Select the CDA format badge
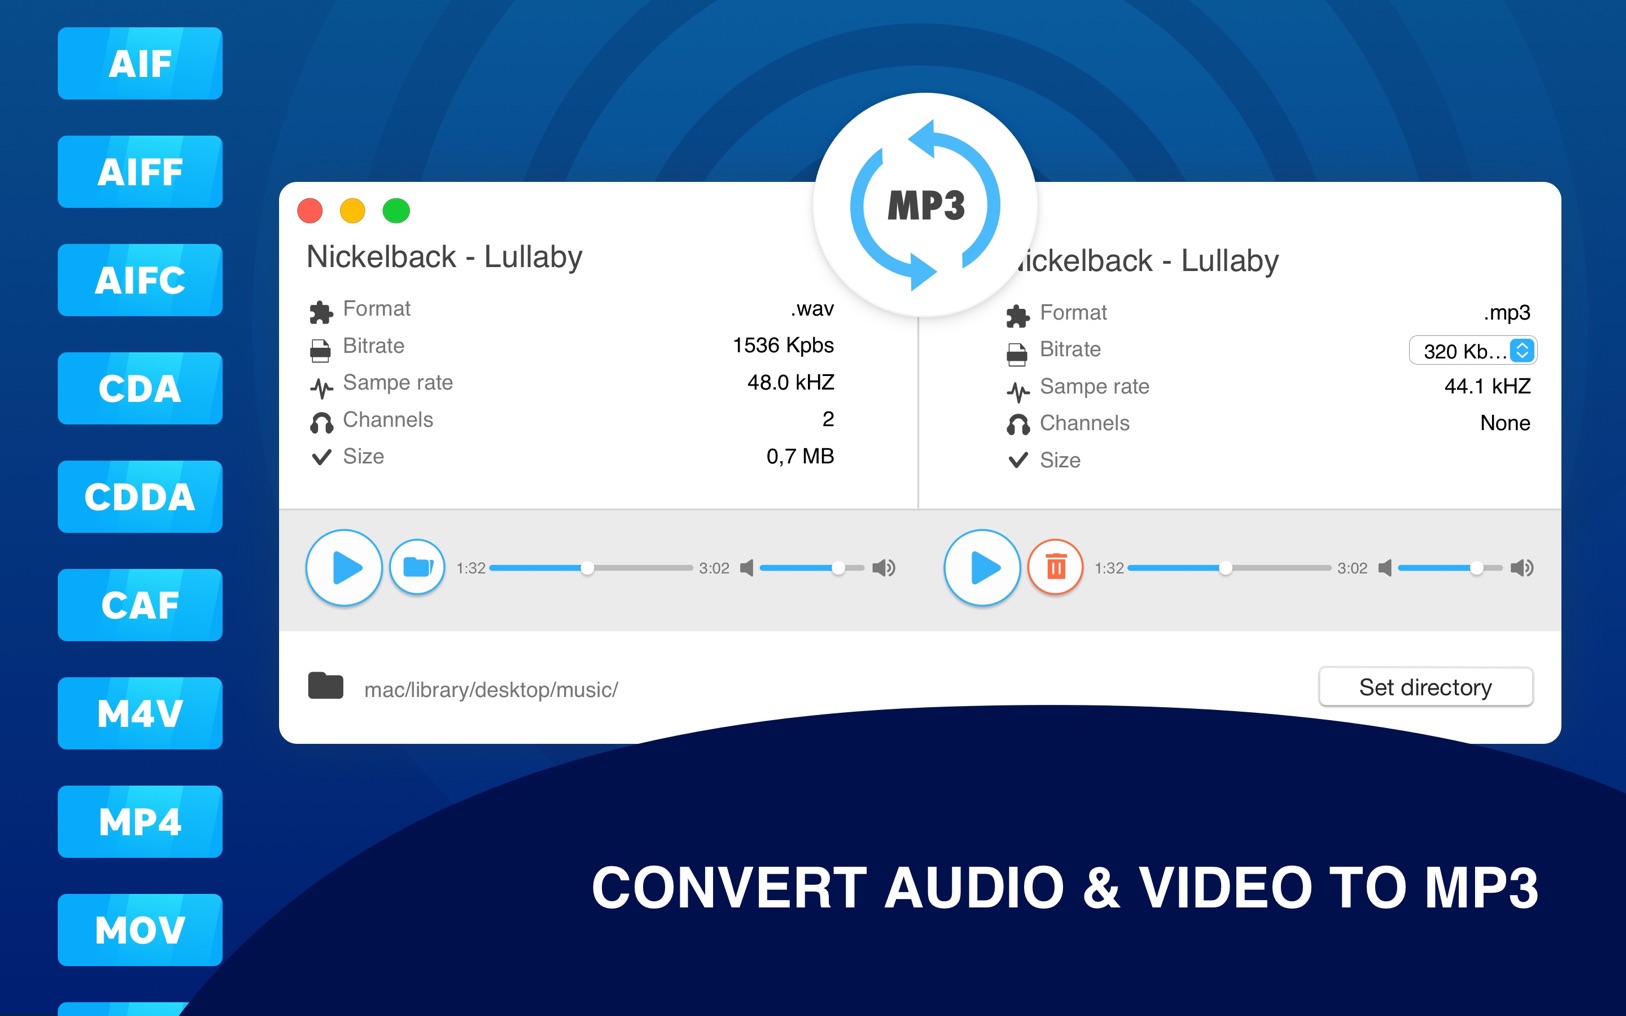The width and height of the screenshot is (1626, 1016). [140, 388]
